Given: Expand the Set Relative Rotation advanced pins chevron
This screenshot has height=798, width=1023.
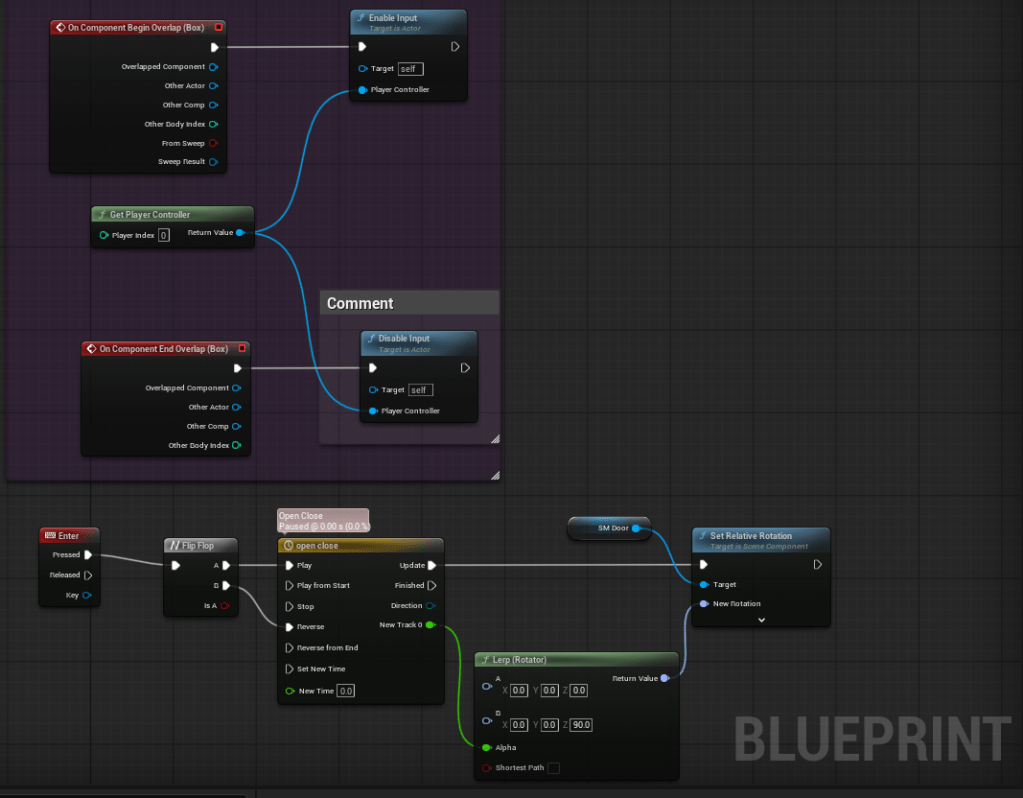Looking at the screenshot, I should click(x=761, y=620).
